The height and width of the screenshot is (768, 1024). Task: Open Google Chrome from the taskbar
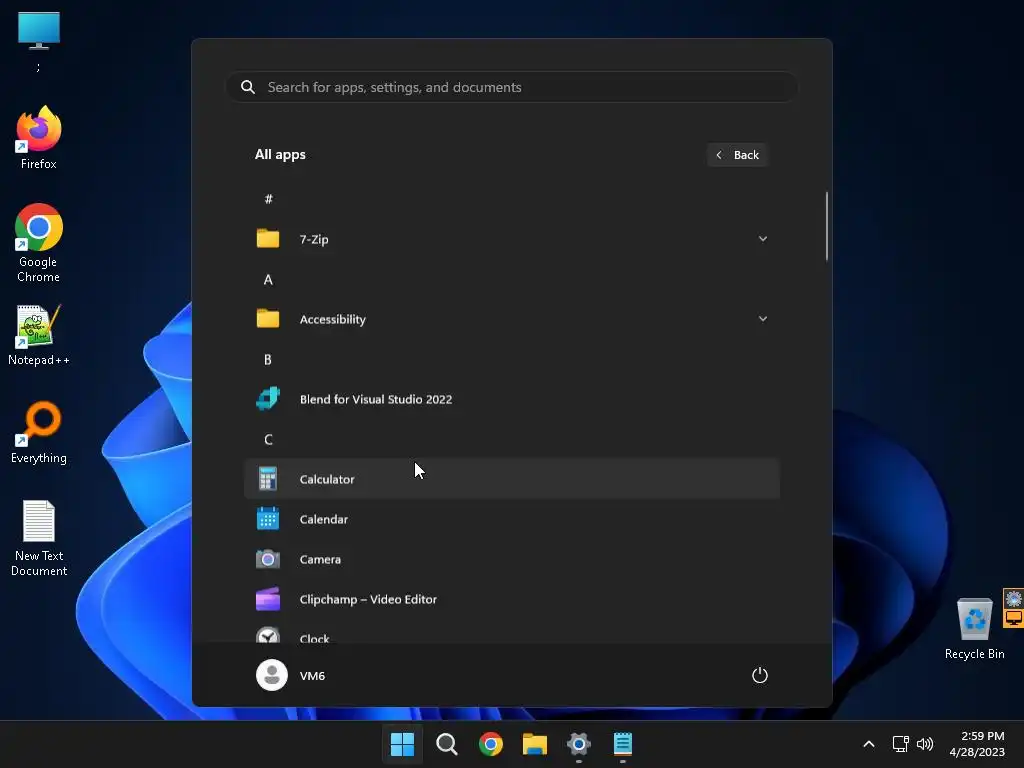tap(490, 744)
